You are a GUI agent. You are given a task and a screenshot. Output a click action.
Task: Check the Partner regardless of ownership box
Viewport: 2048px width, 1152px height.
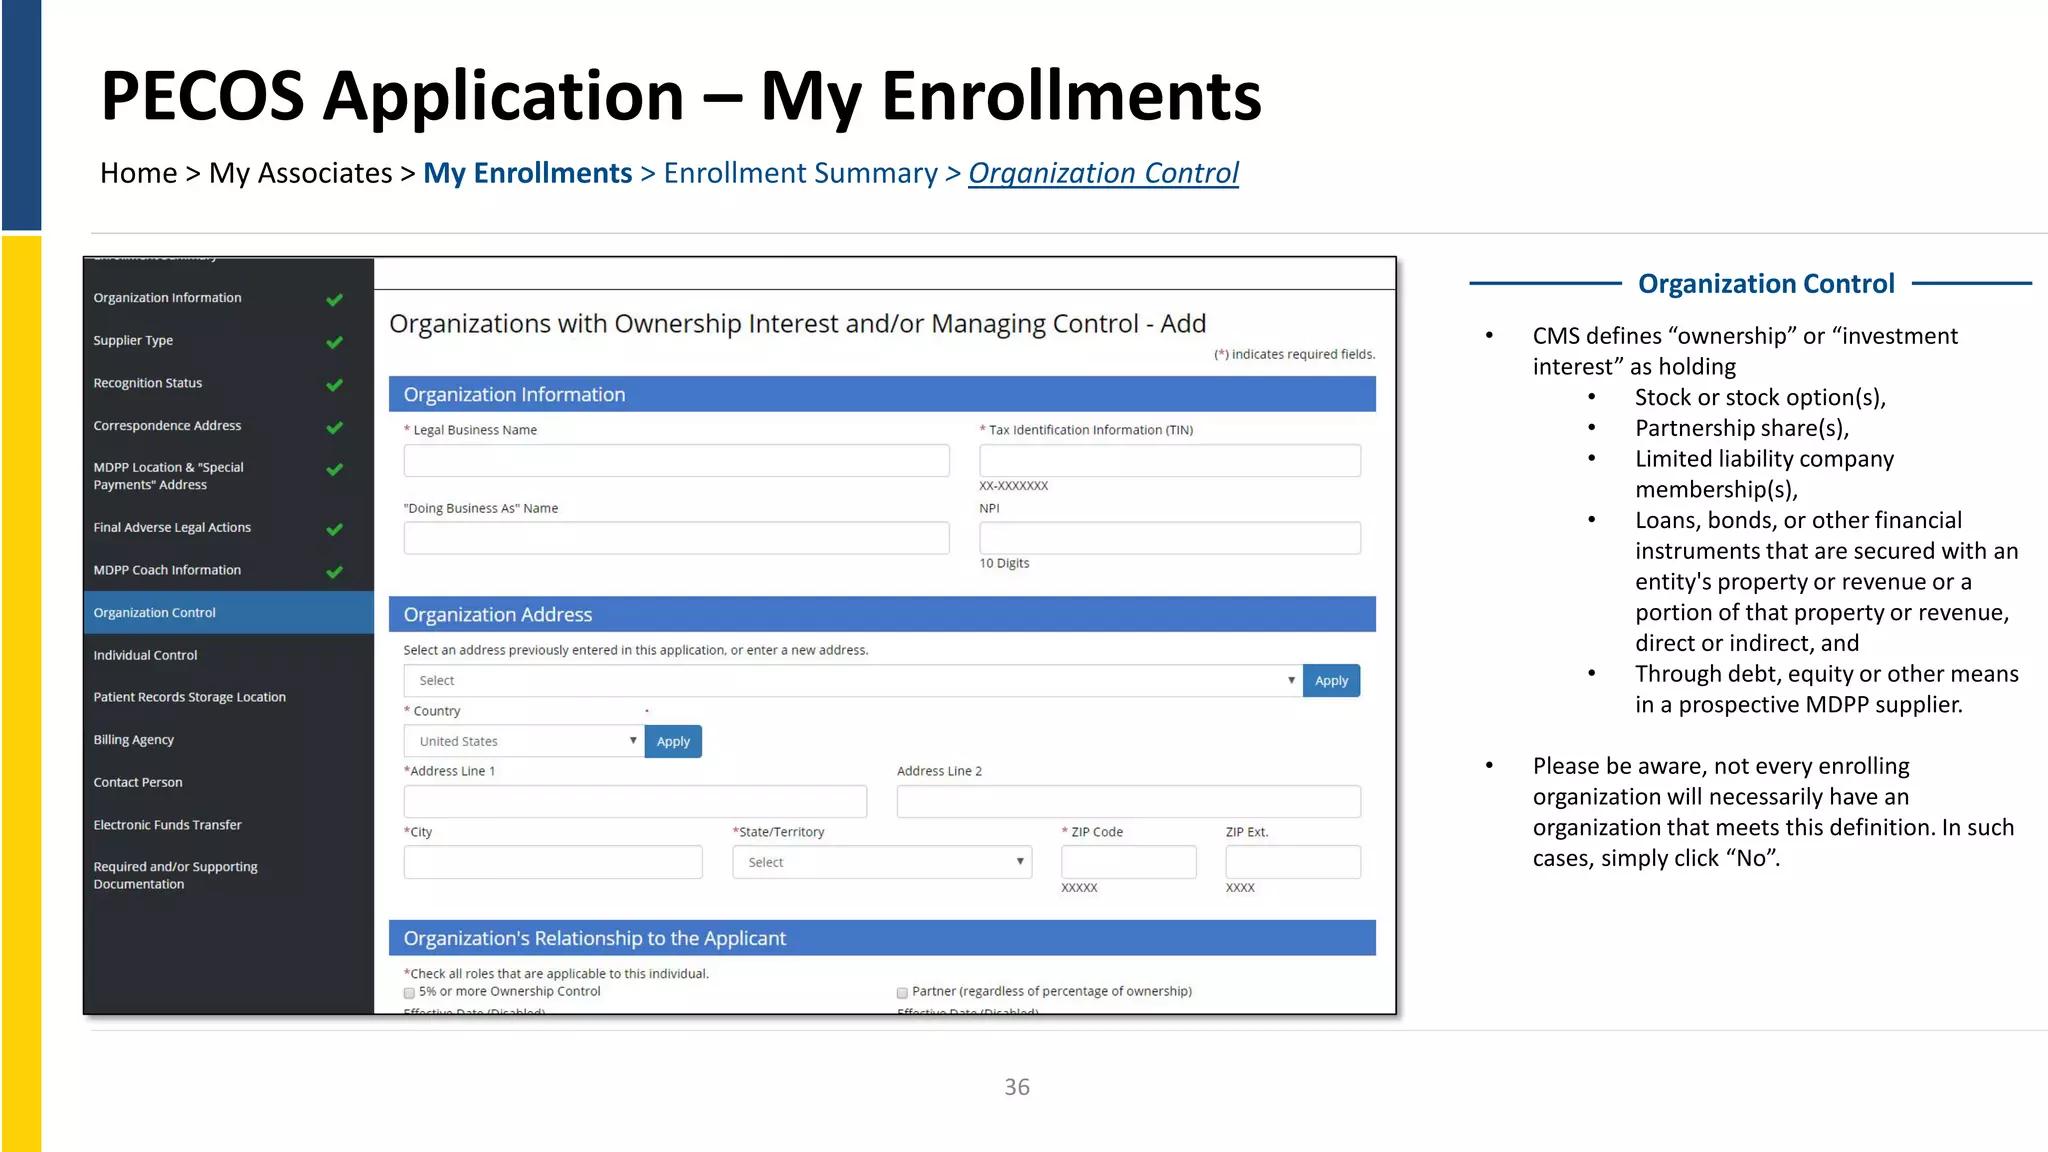coord(902,993)
